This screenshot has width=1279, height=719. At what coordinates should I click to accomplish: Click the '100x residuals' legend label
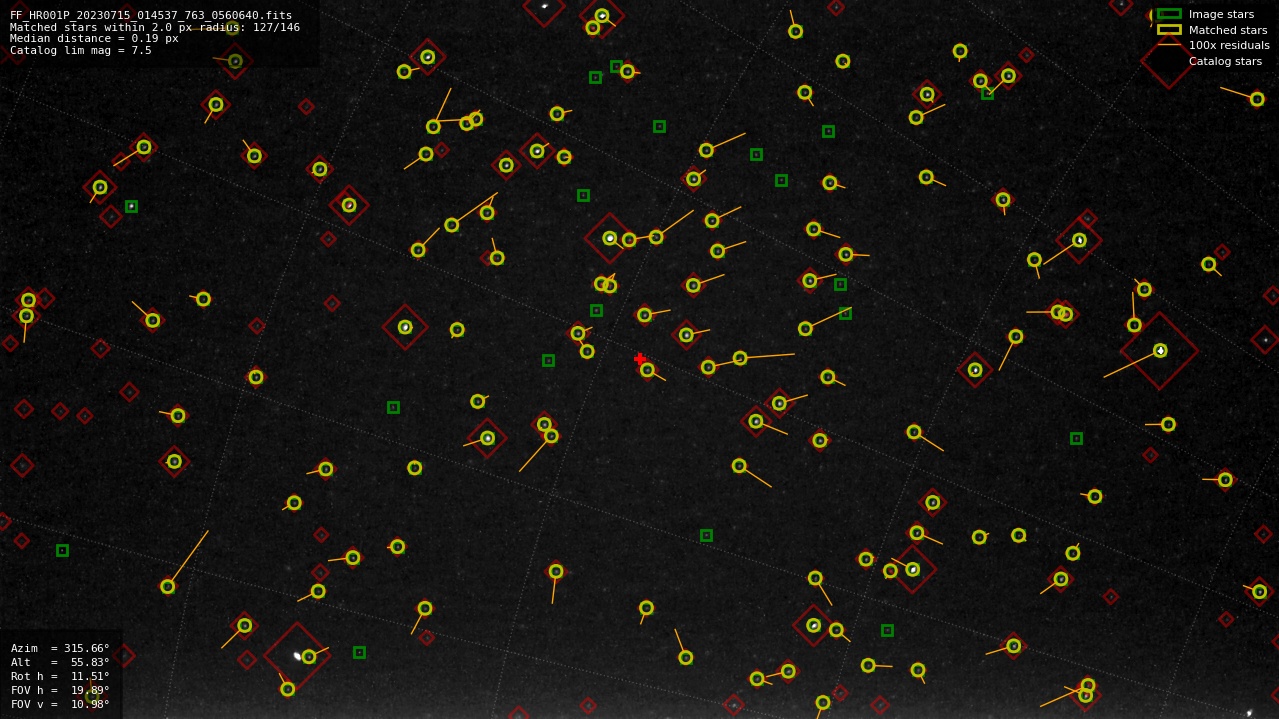point(1229,46)
